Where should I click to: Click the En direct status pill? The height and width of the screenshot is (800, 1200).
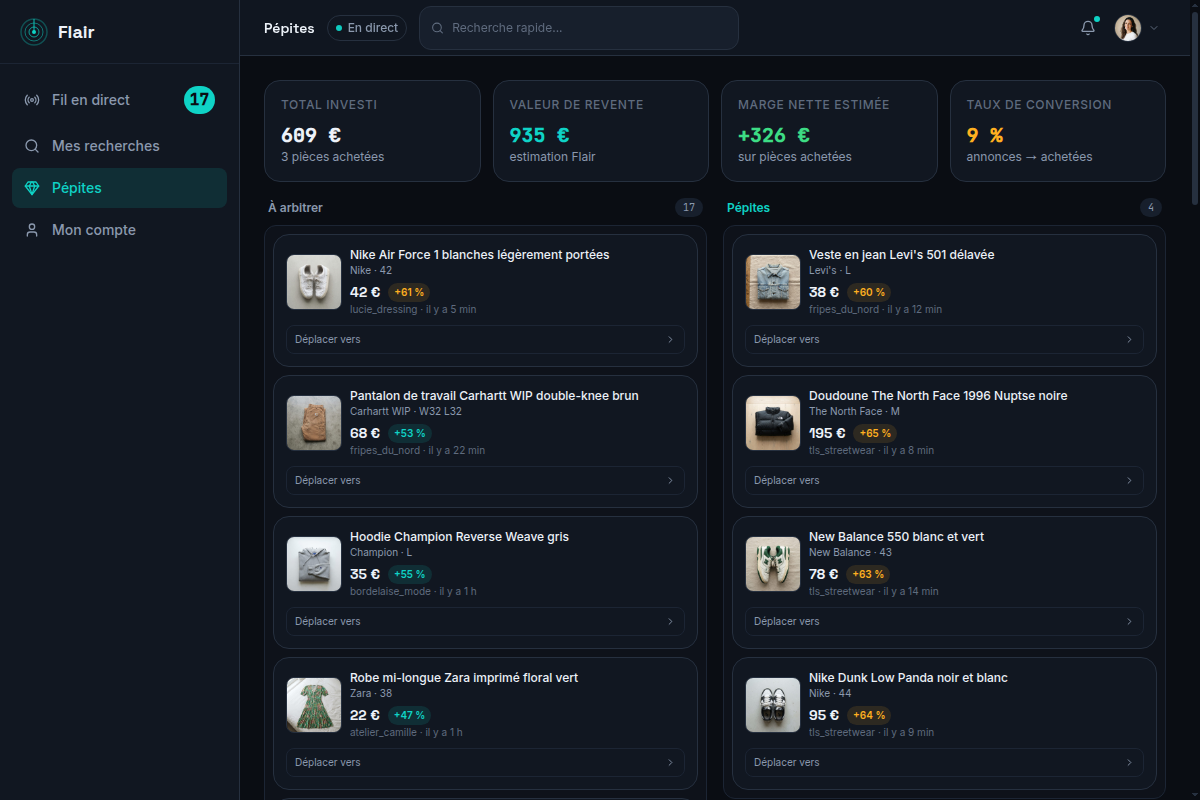point(367,28)
